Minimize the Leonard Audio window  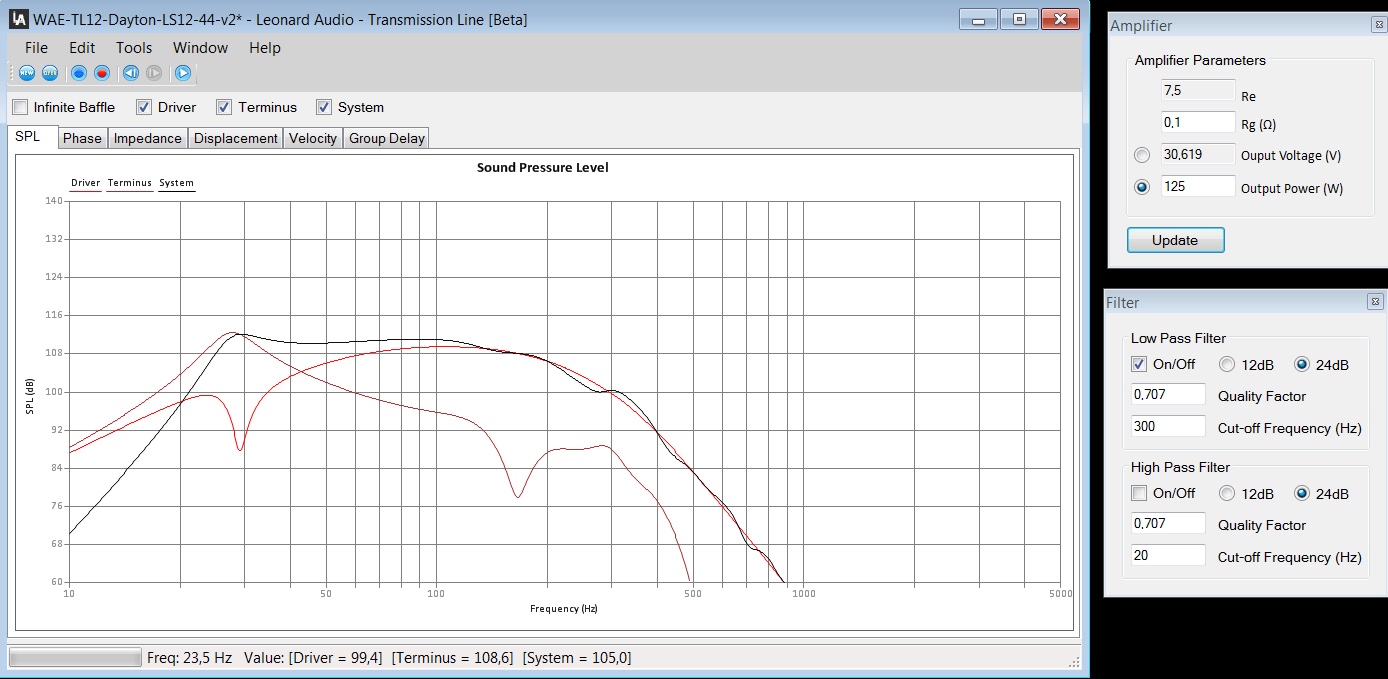pos(978,19)
